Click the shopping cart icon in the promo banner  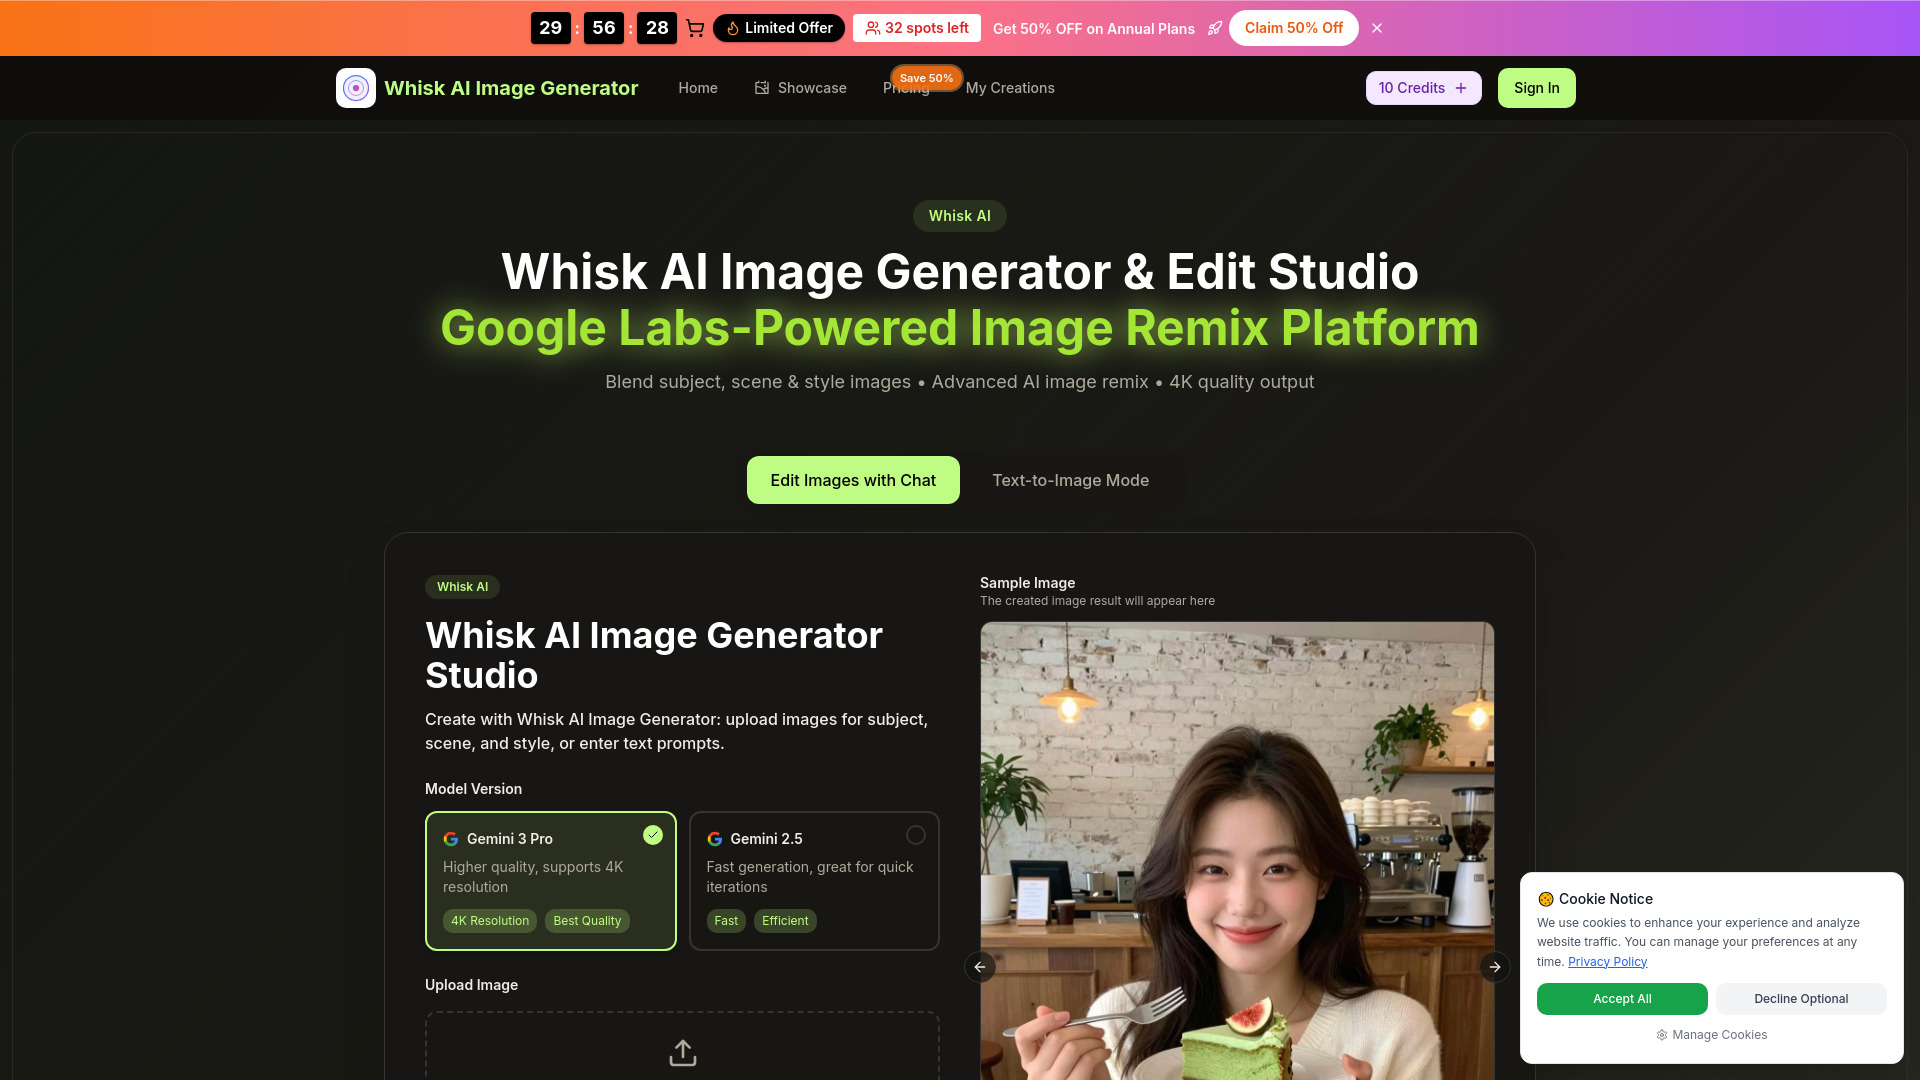point(694,28)
